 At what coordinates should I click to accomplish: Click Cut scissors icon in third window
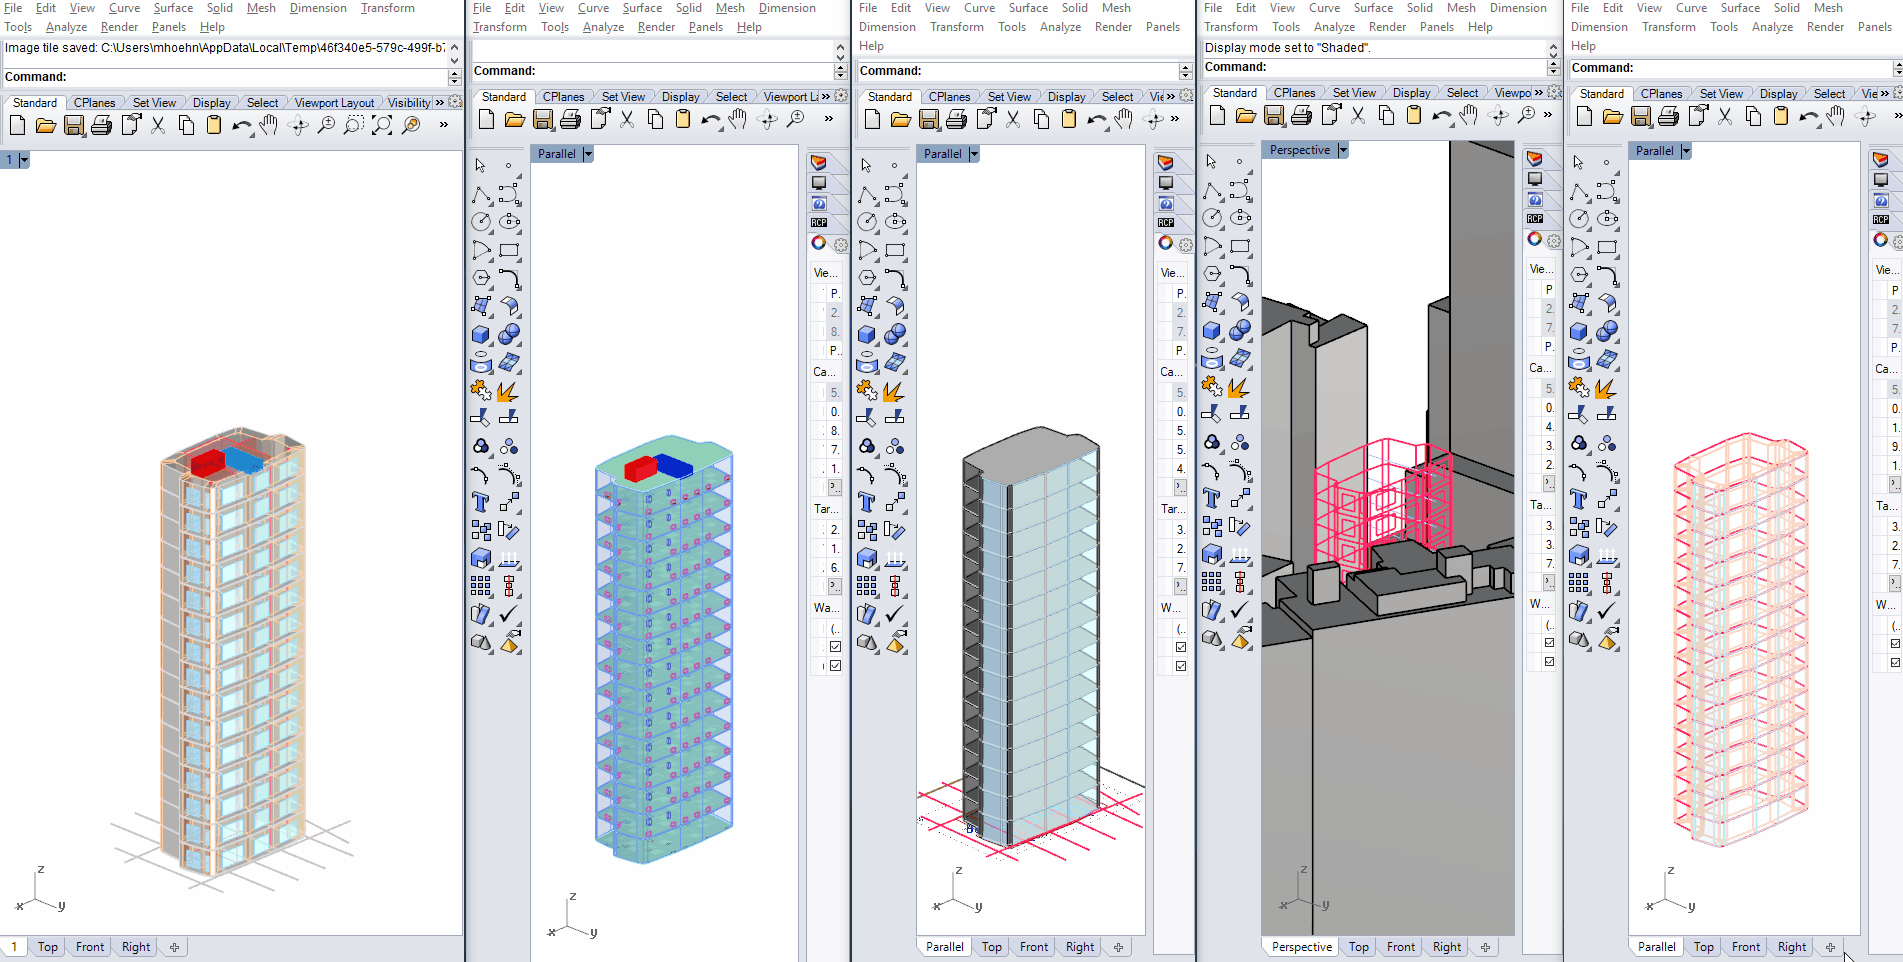(x=1013, y=119)
